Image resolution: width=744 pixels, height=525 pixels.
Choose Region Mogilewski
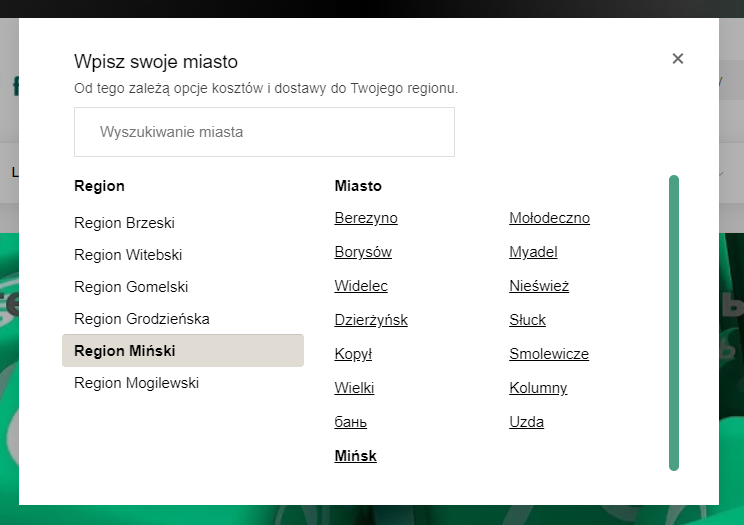[137, 383]
